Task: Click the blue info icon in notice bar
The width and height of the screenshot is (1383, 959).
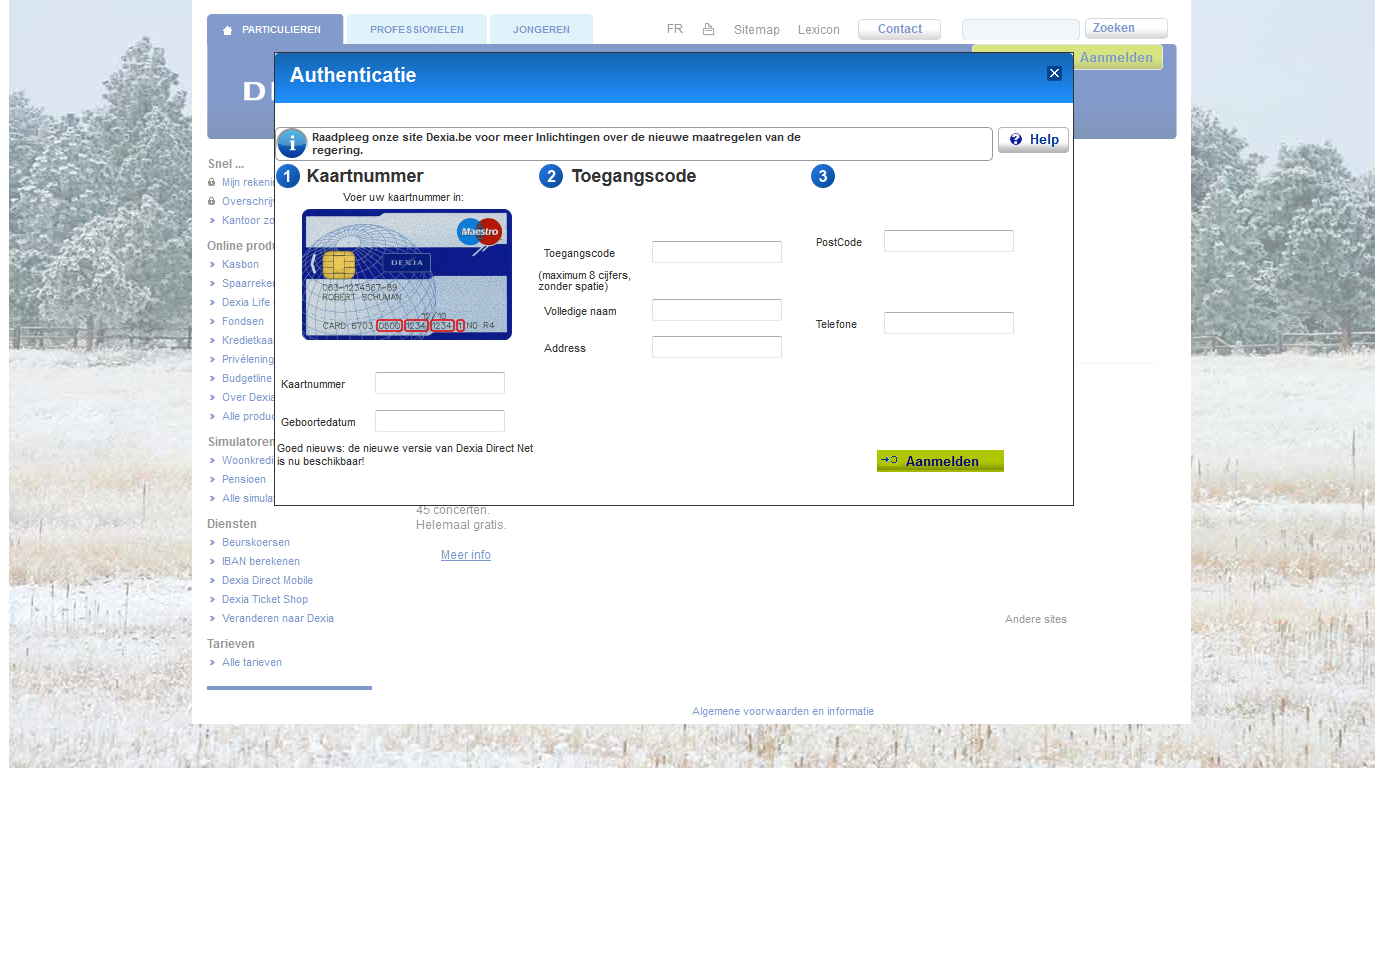Action: point(292,143)
